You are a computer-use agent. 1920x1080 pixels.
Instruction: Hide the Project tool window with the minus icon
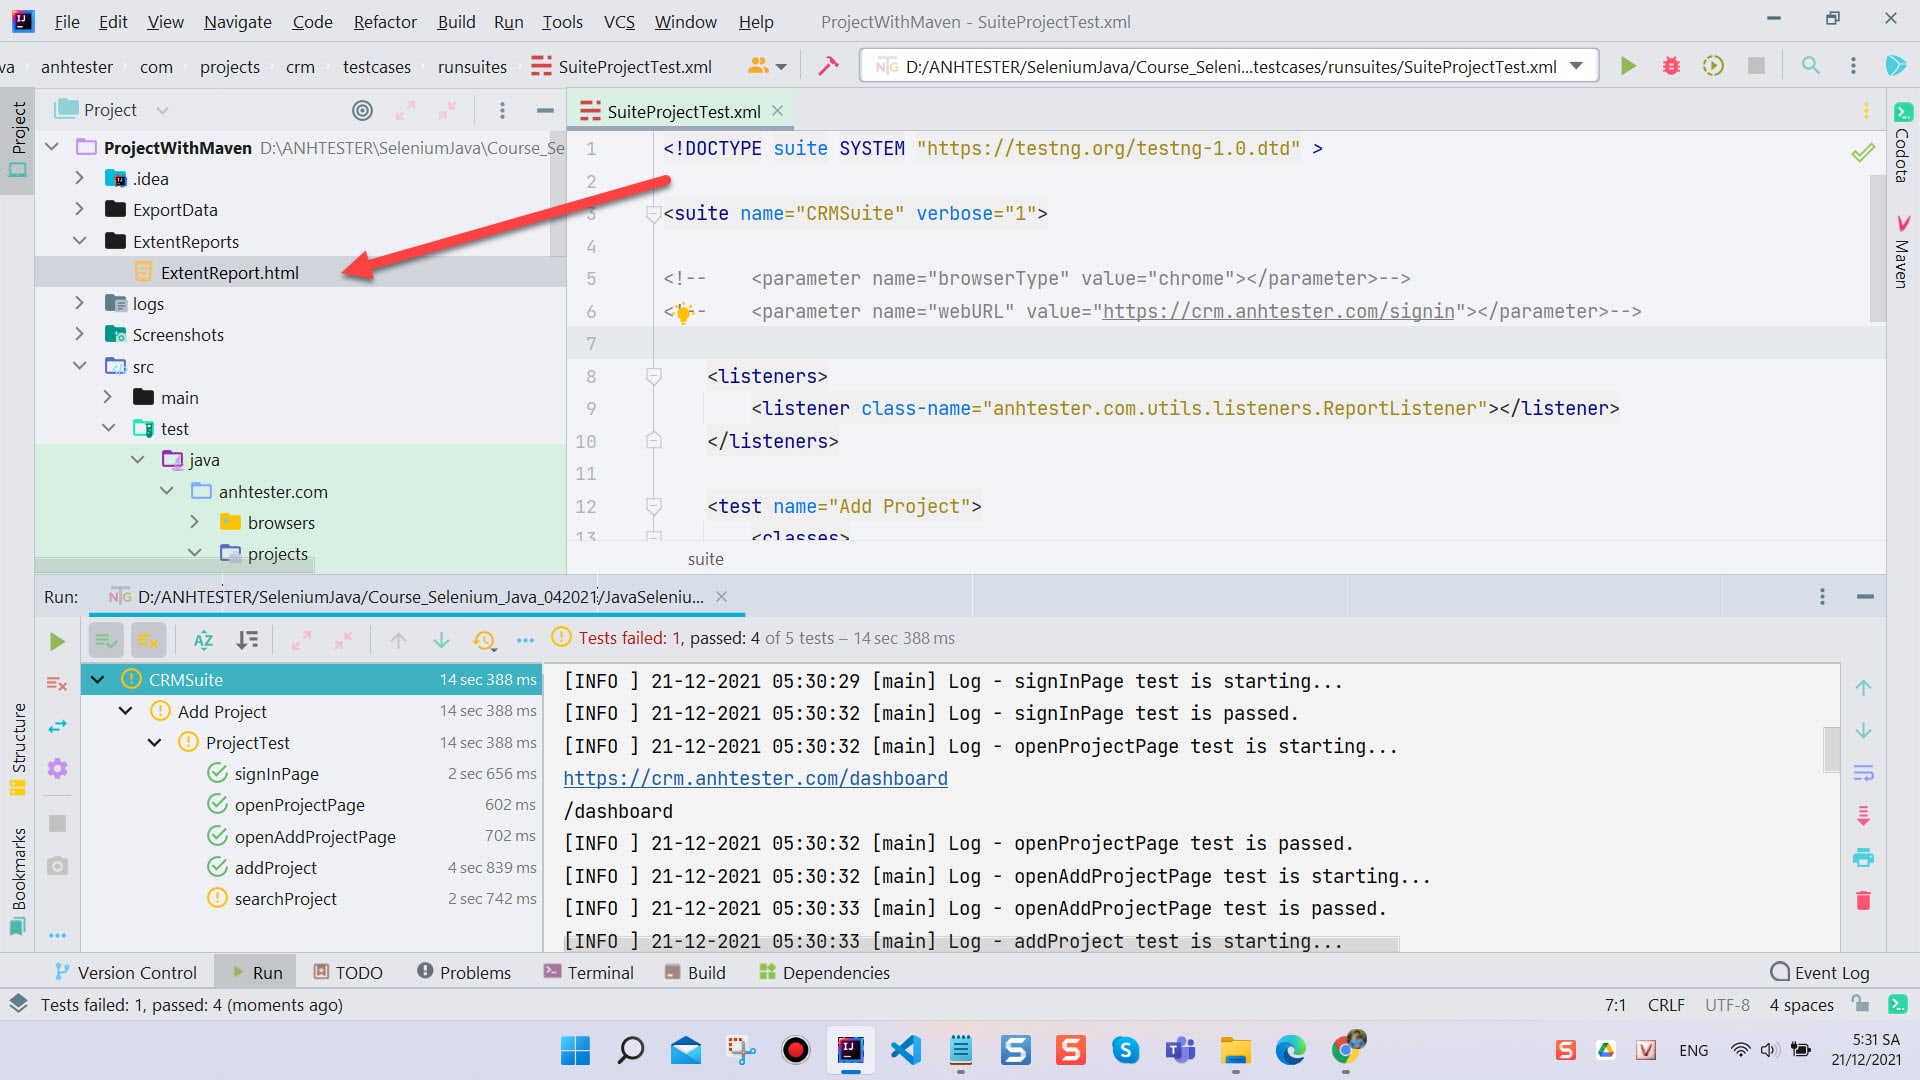click(x=545, y=110)
